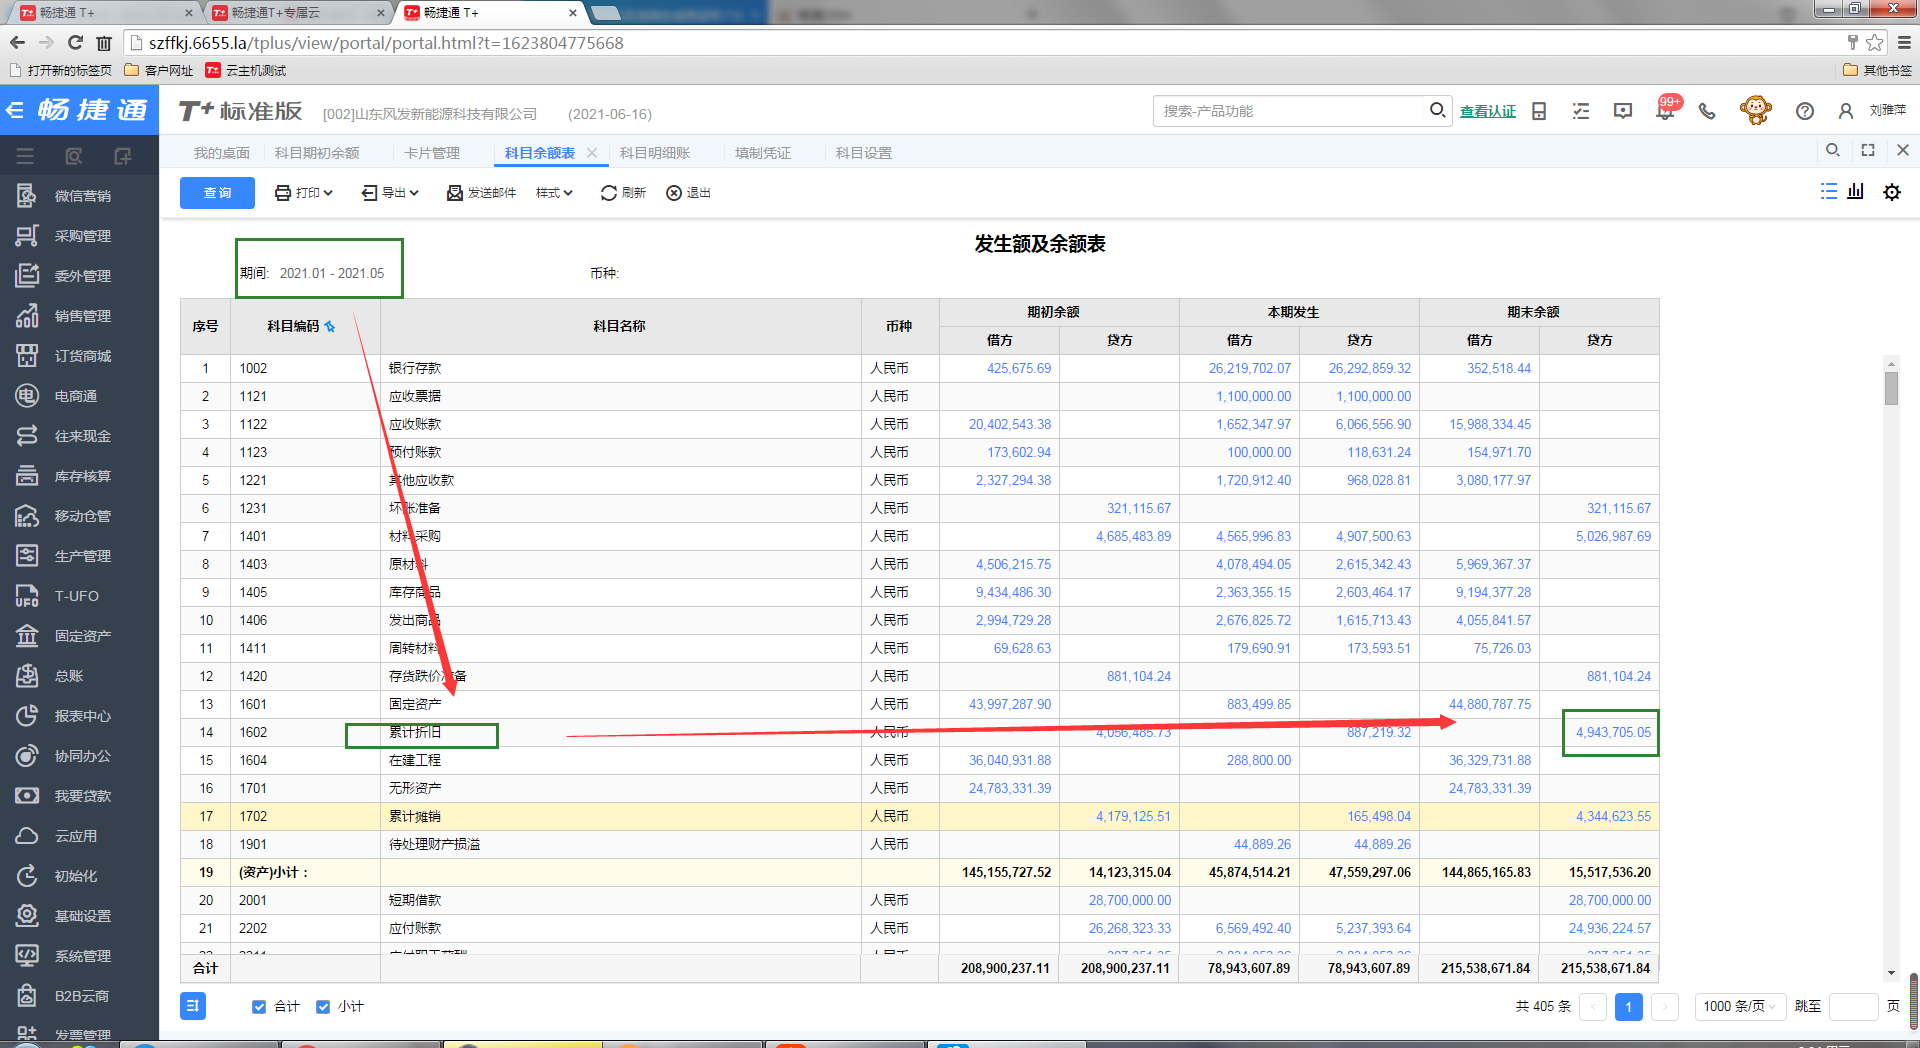Screen dimensions: 1920x1048
Task: Sort by 科目编码 column arrow
Action: 330,327
